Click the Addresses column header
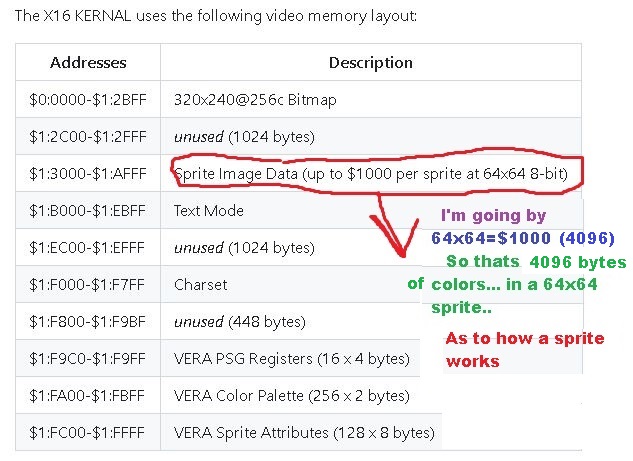This screenshot has height=461, width=633. coord(88,63)
